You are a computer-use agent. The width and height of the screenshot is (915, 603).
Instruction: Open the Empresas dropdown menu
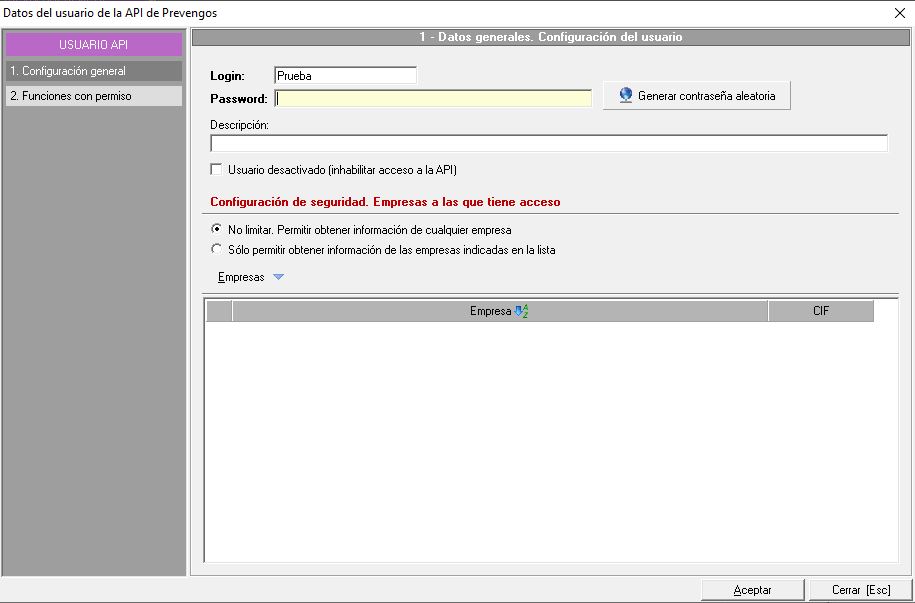click(241, 277)
